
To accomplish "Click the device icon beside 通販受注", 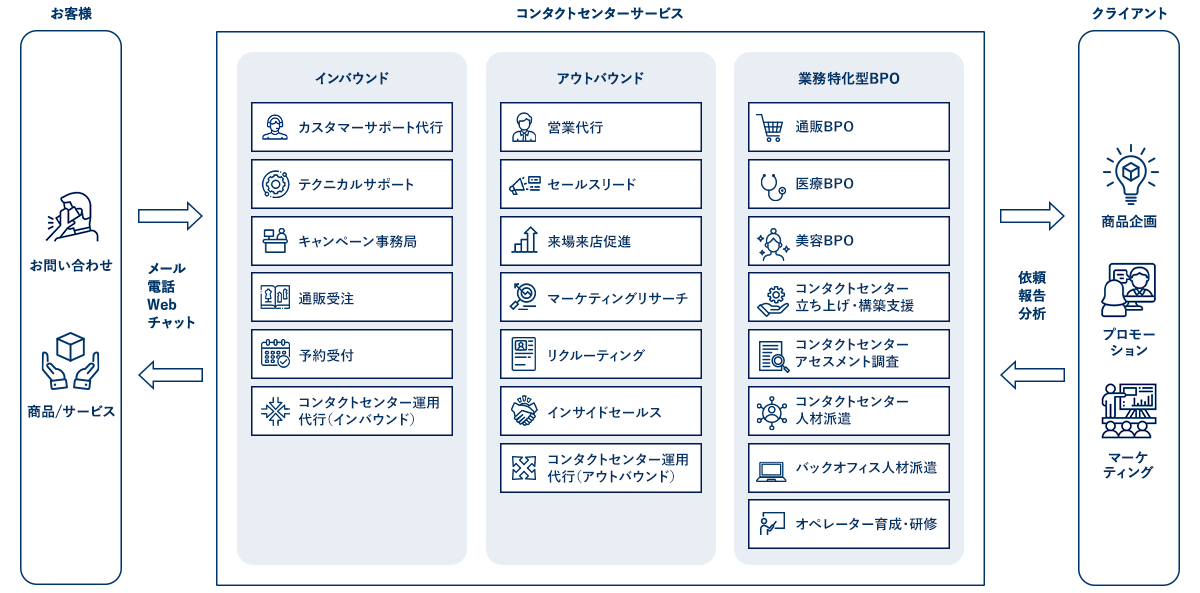I will (x=275, y=298).
